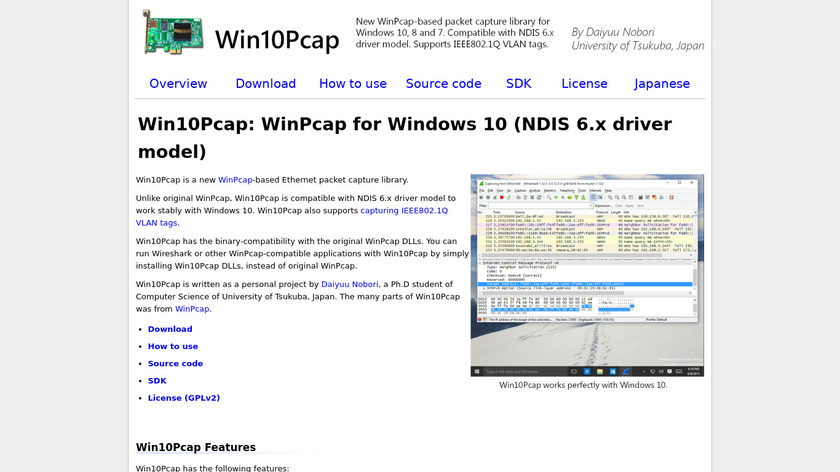Viewport: 840px width, 472px height.
Task: Open the How to use navigation tab
Action: point(352,84)
